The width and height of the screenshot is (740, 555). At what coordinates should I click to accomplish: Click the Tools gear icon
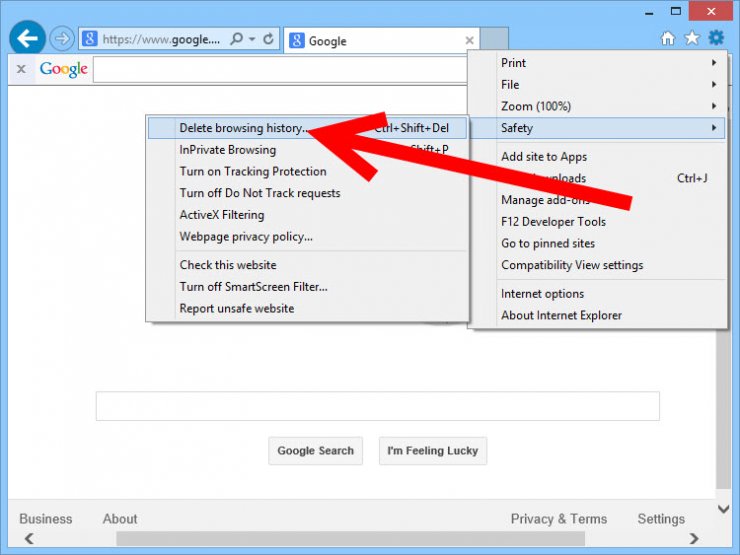[x=716, y=37]
